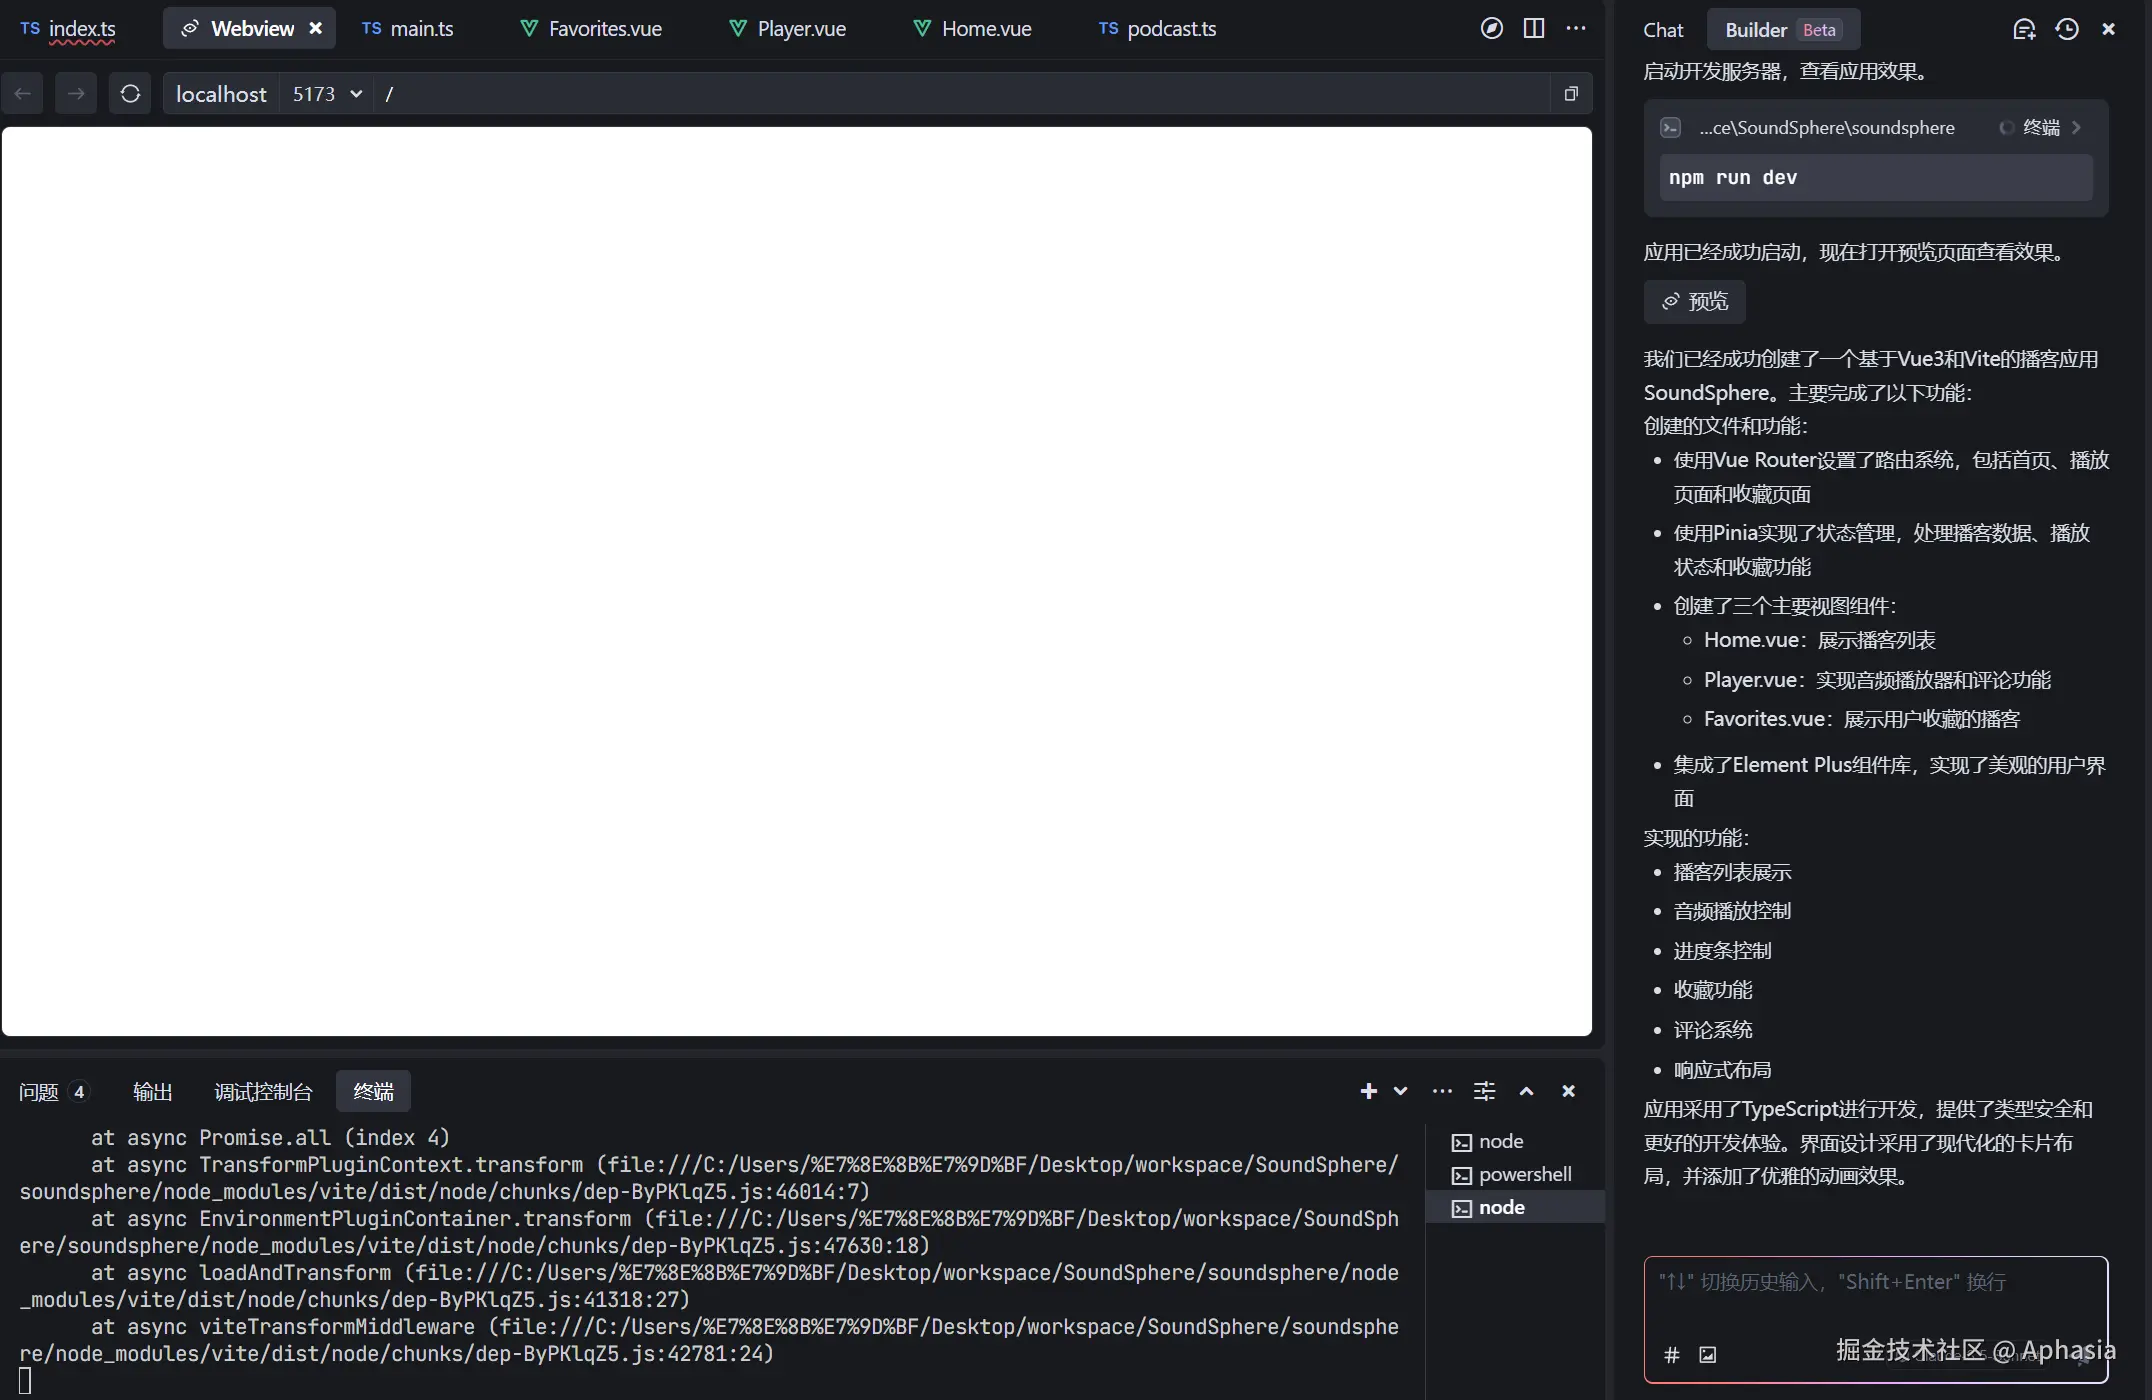Viewport: 2152px width, 1400px height.
Task: Expand the 终端 link in the command card
Action: [2041, 127]
